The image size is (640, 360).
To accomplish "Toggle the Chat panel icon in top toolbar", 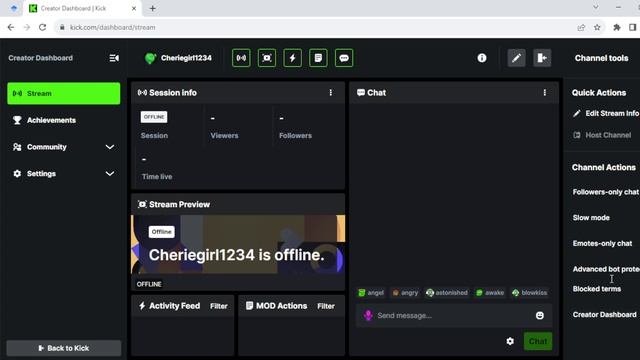I will (344, 58).
